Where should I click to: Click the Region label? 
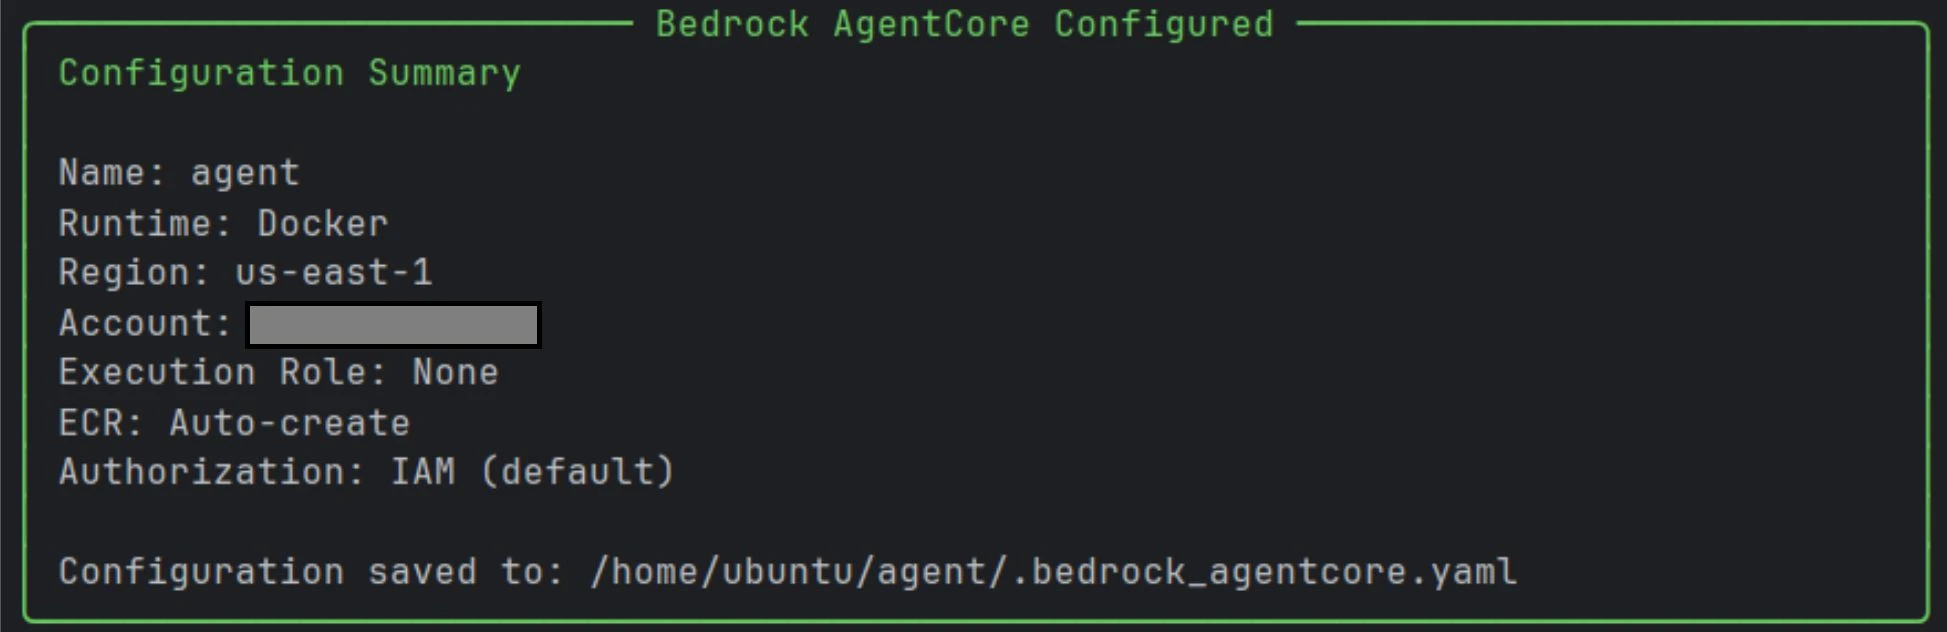[134, 273]
